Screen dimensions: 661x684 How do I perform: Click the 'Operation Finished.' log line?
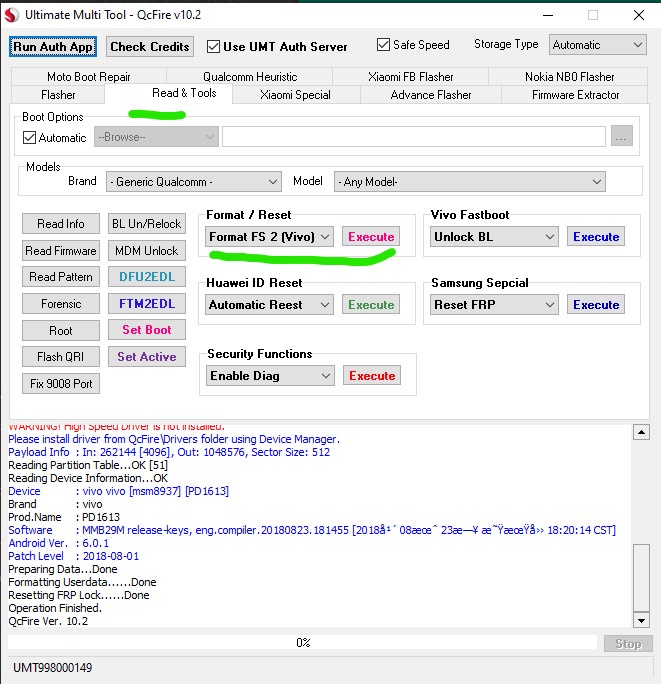(x=55, y=608)
